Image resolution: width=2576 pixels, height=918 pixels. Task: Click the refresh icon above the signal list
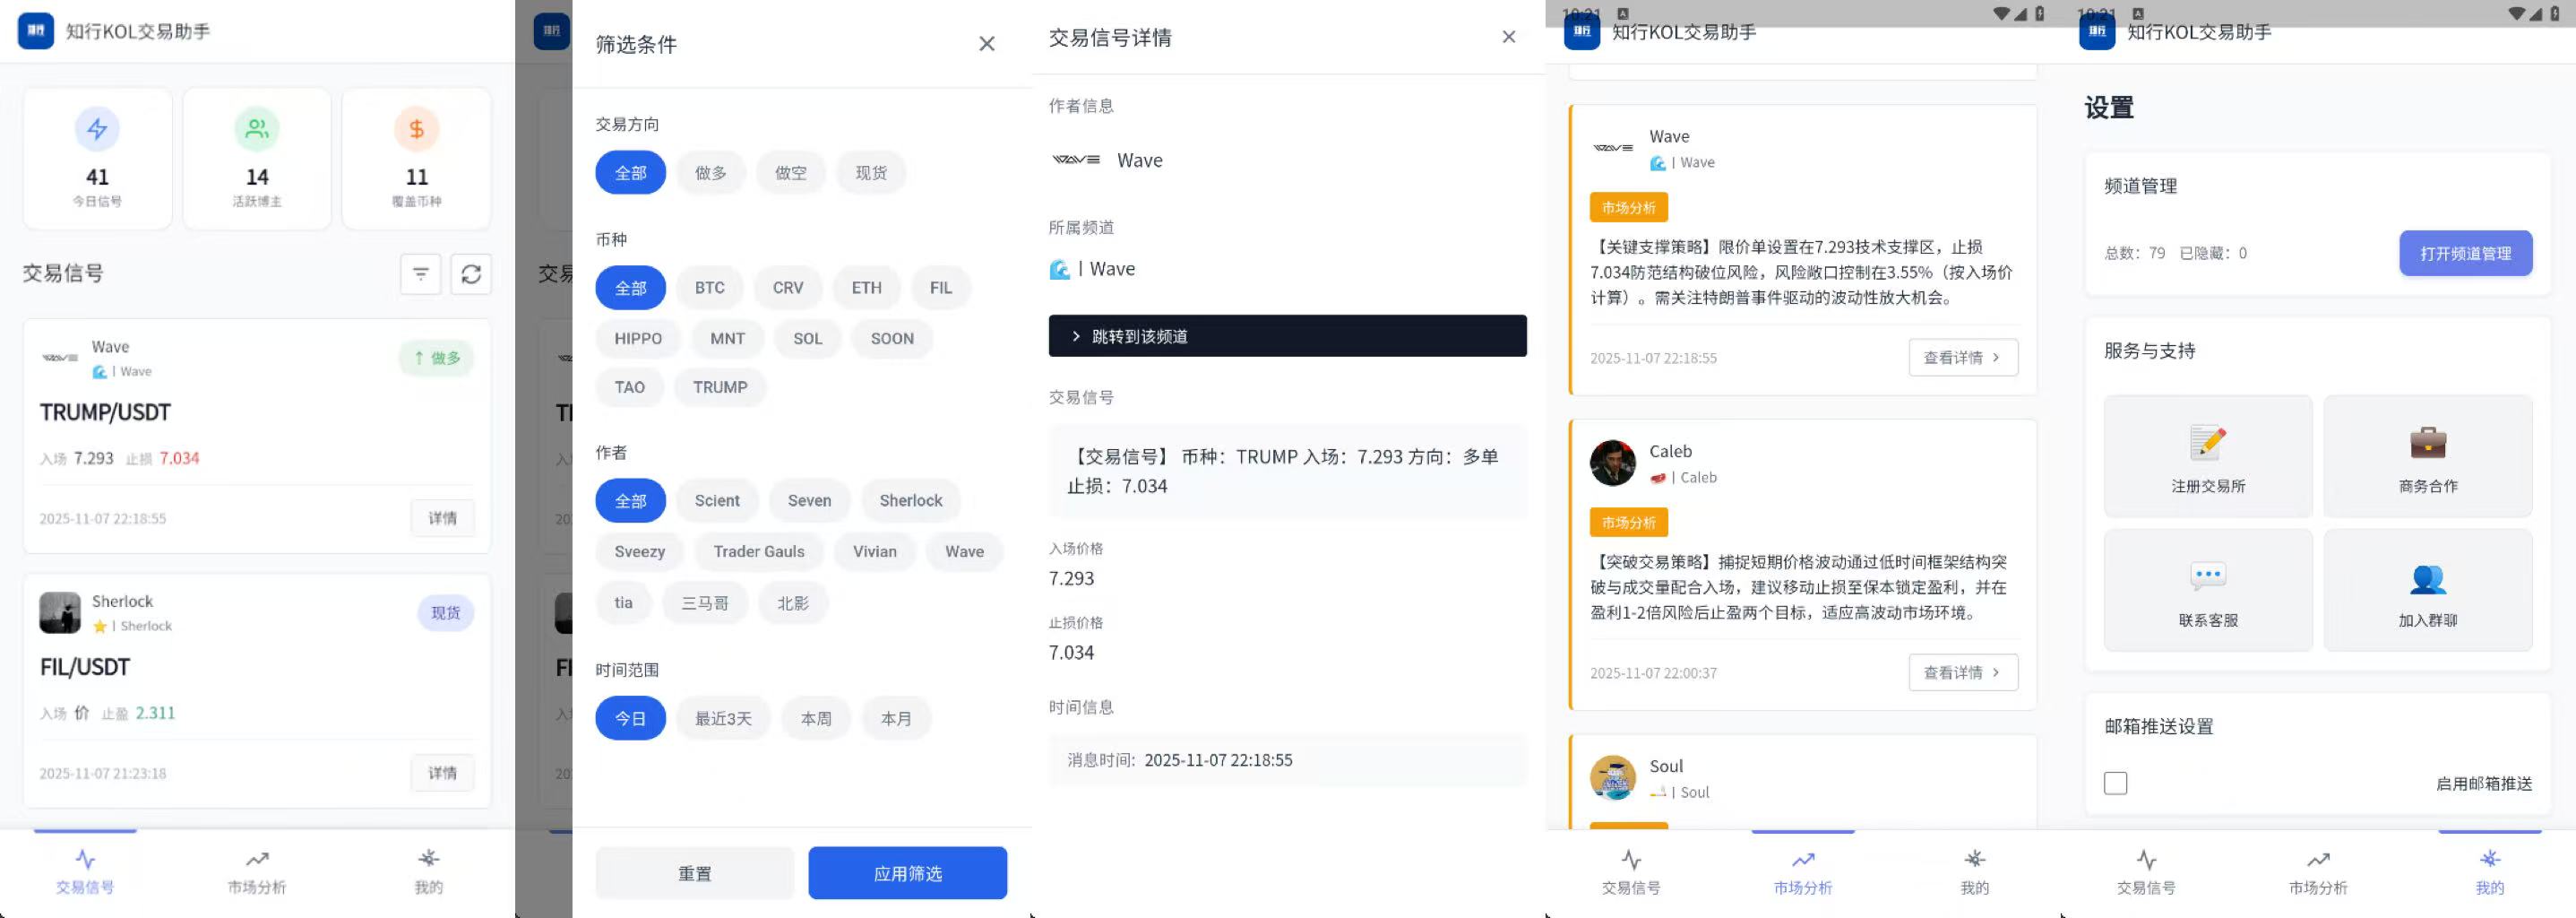click(471, 274)
